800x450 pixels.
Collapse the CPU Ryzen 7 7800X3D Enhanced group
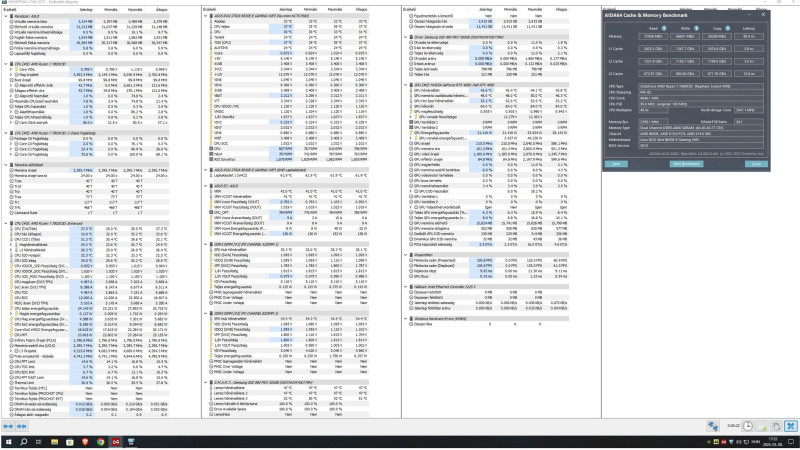[6, 223]
